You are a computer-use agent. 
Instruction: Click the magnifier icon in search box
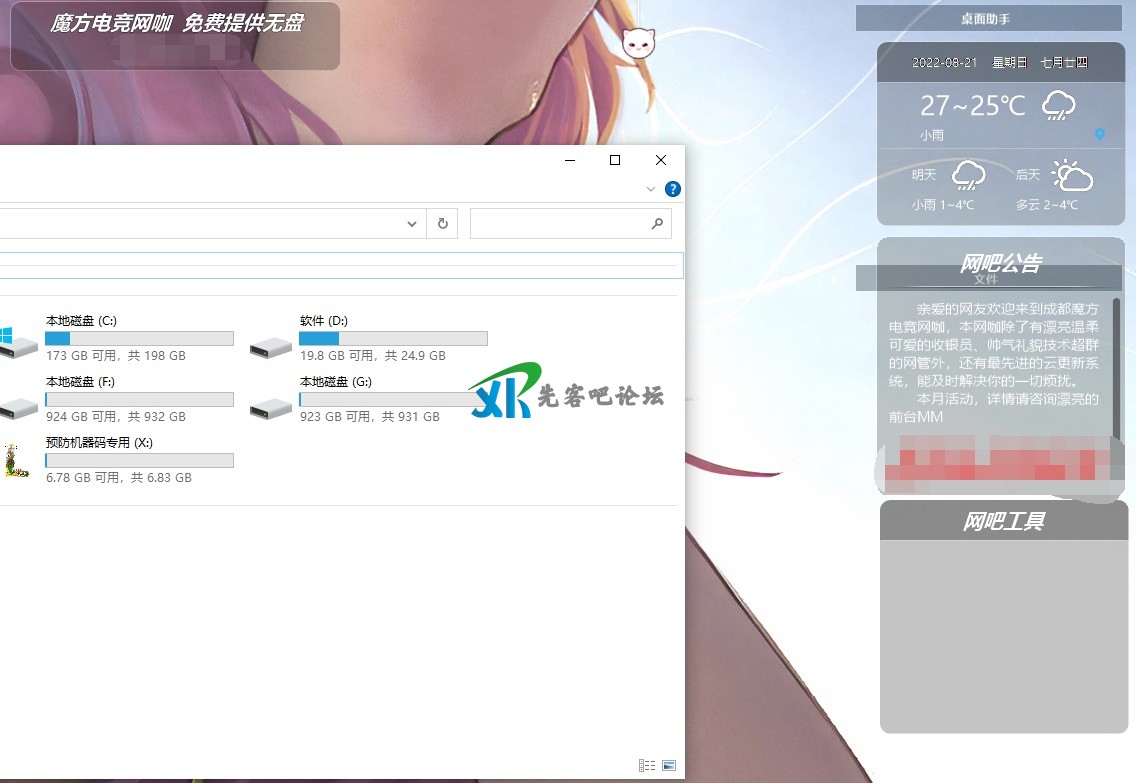click(x=657, y=224)
